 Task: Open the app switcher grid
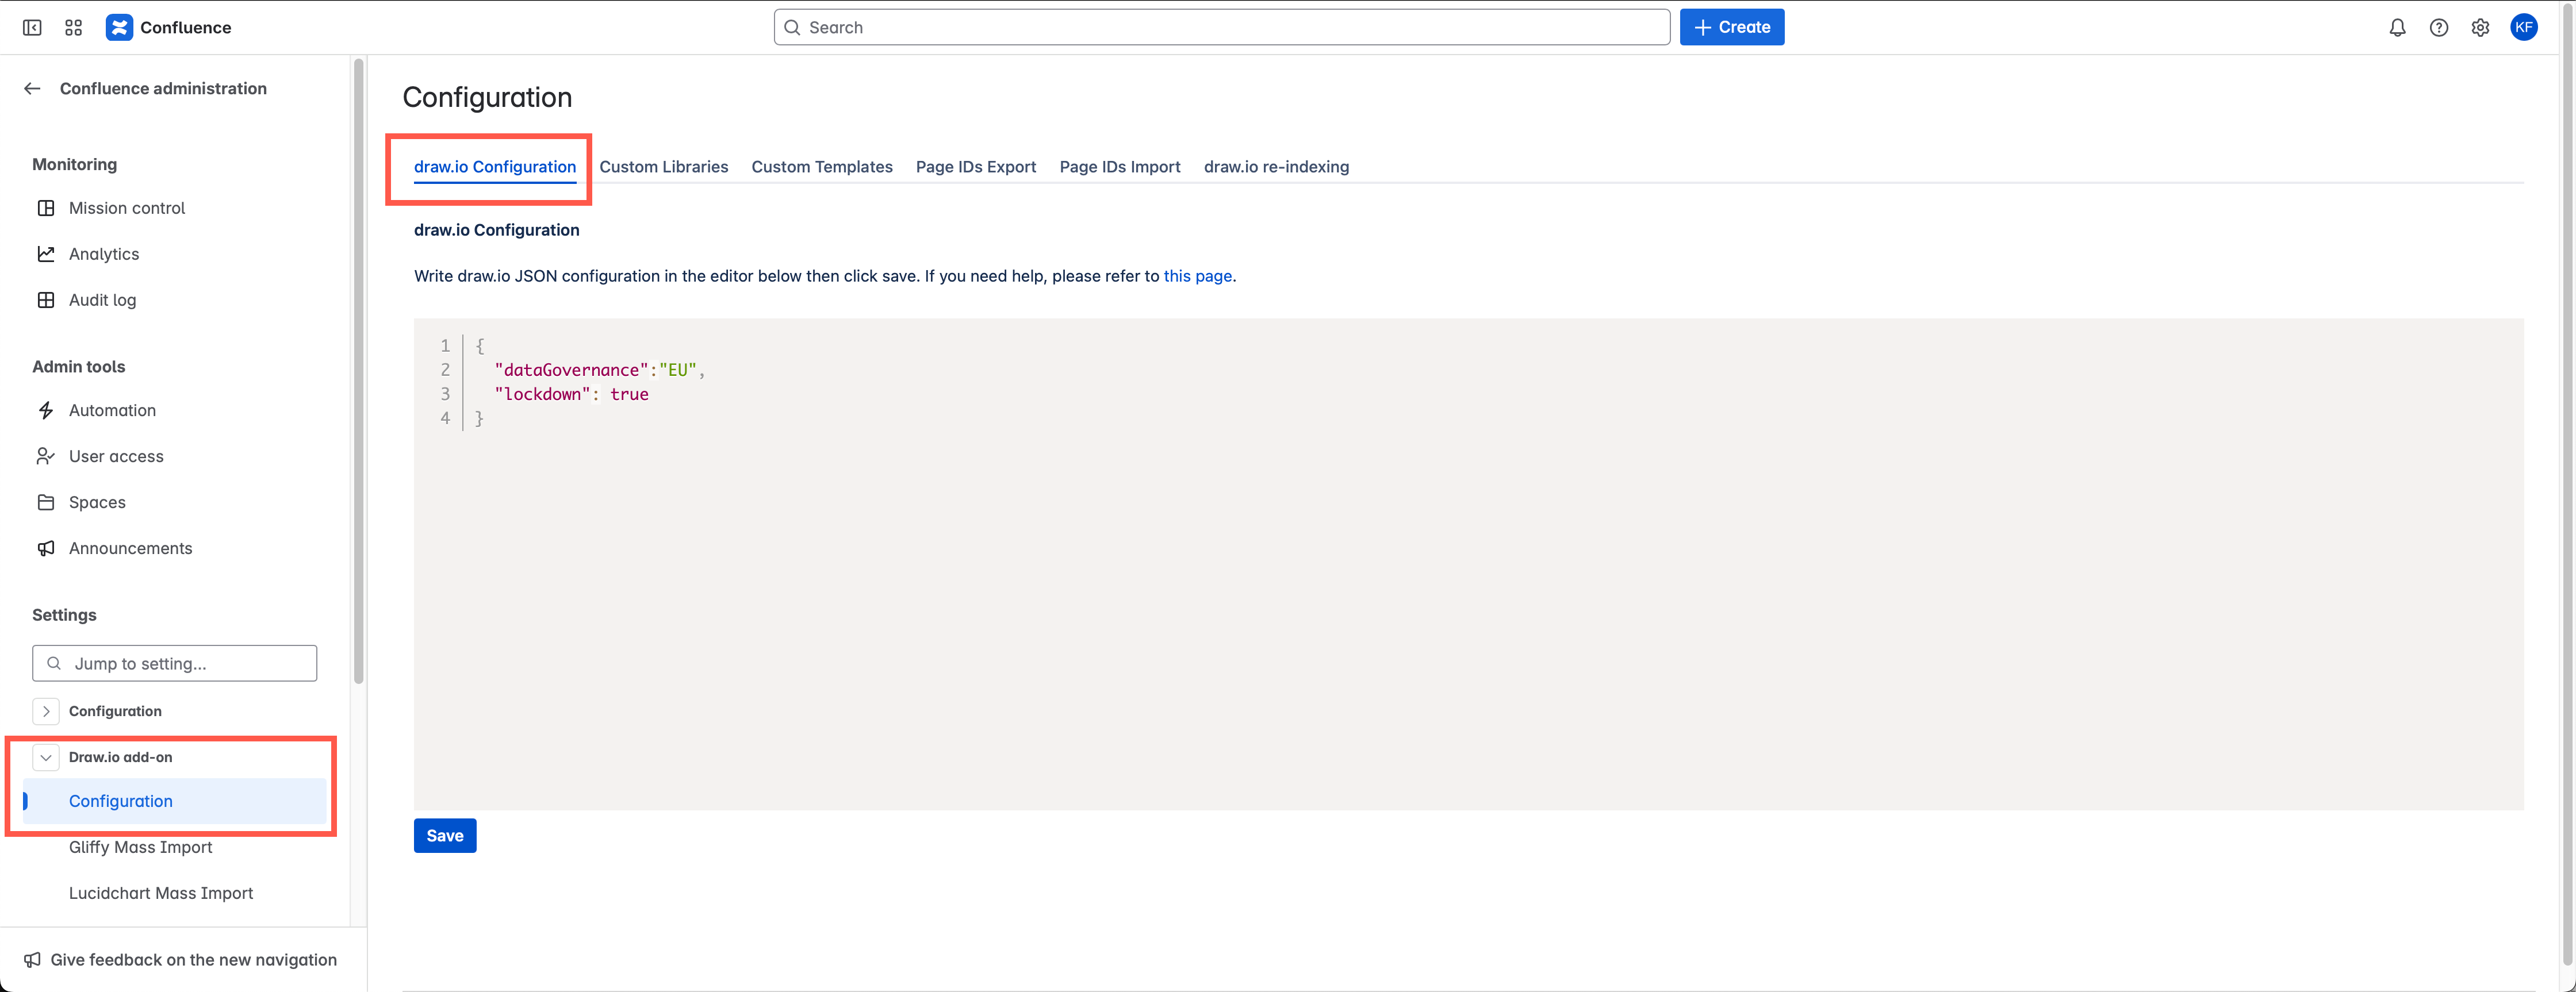[72, 27]
